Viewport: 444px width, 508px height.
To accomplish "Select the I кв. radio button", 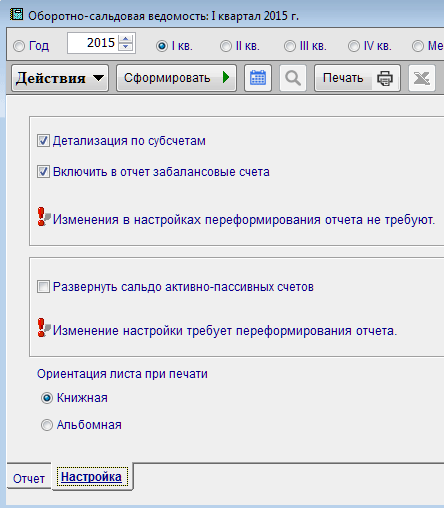I will [x=162, y=46].
